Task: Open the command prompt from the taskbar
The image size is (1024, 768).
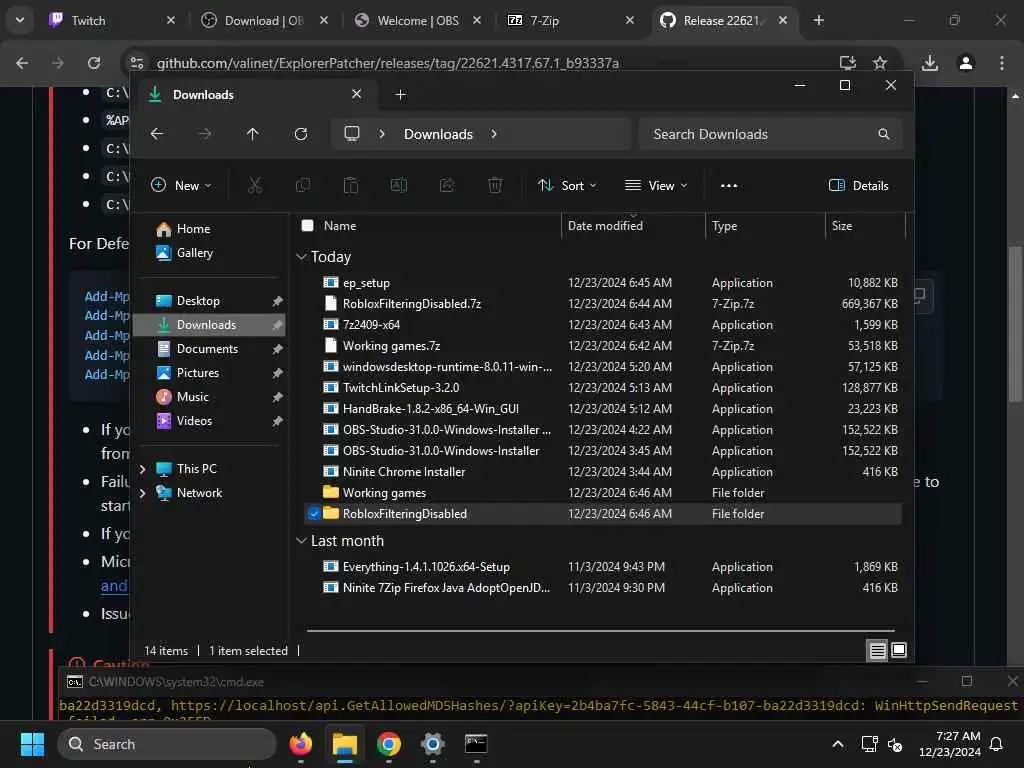Action: click(476, 744)
